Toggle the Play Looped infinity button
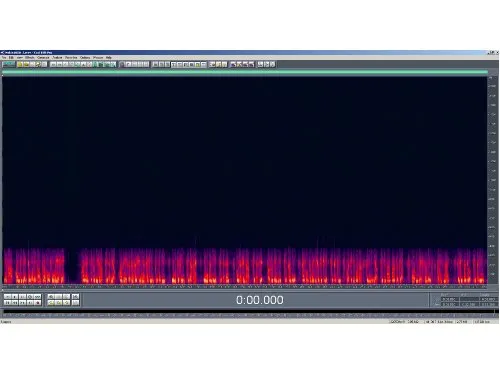 coord(37,296)
